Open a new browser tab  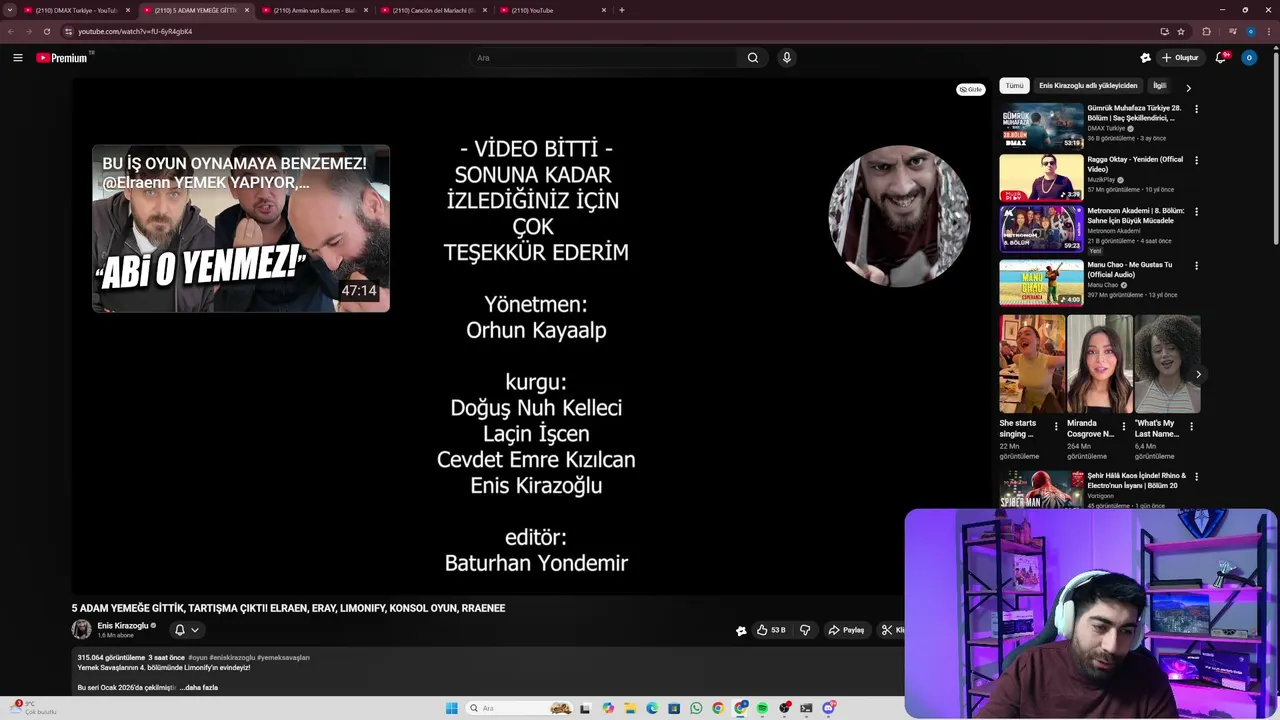coord(622,10)
